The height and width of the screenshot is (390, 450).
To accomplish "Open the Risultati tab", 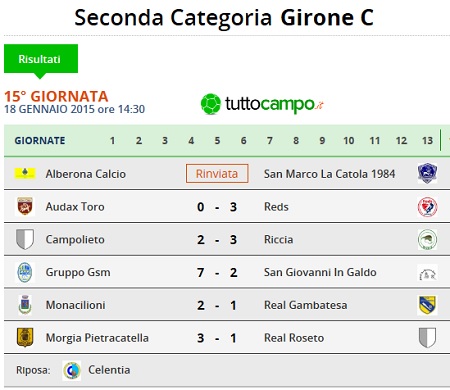I will pyautogui.click(x=41, y=59).
